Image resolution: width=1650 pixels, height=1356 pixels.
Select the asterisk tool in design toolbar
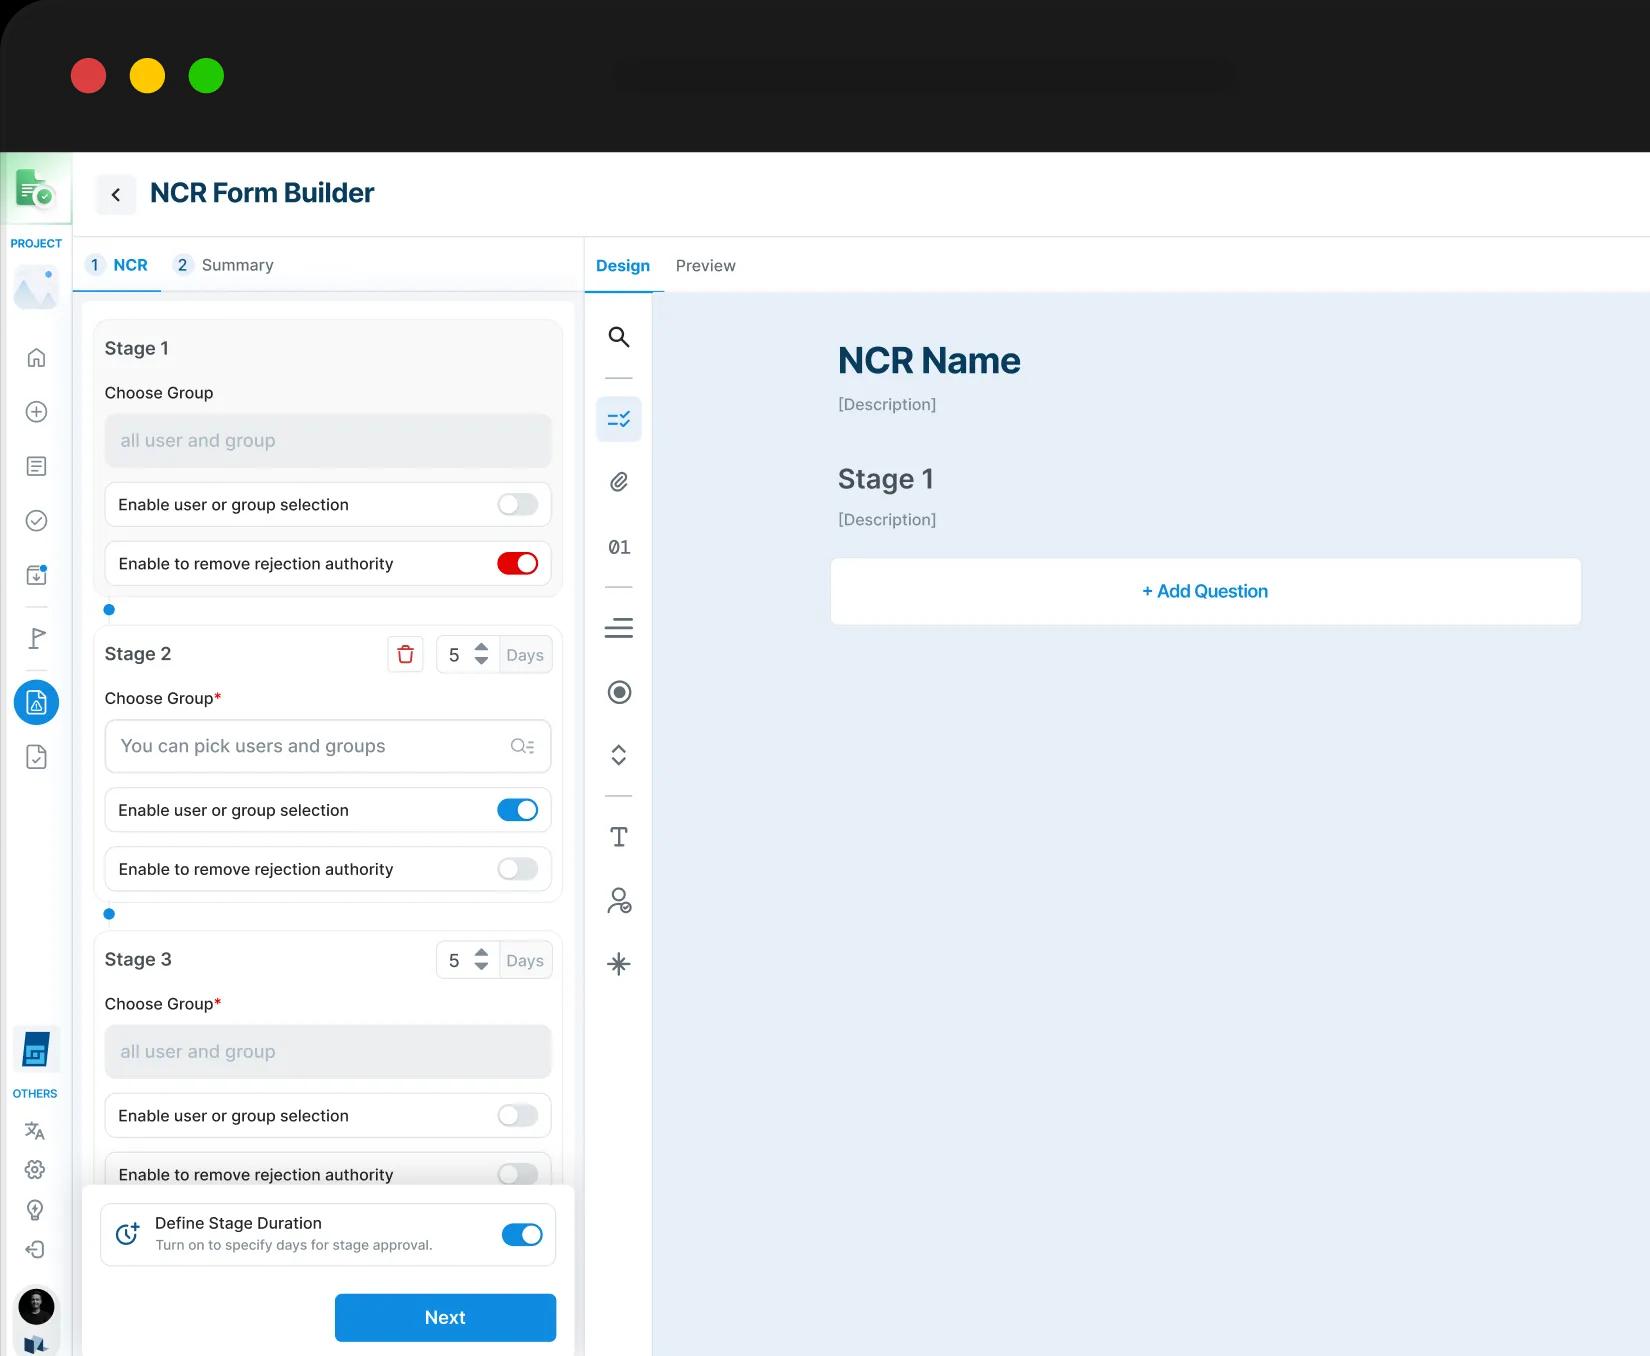(619, 964)
